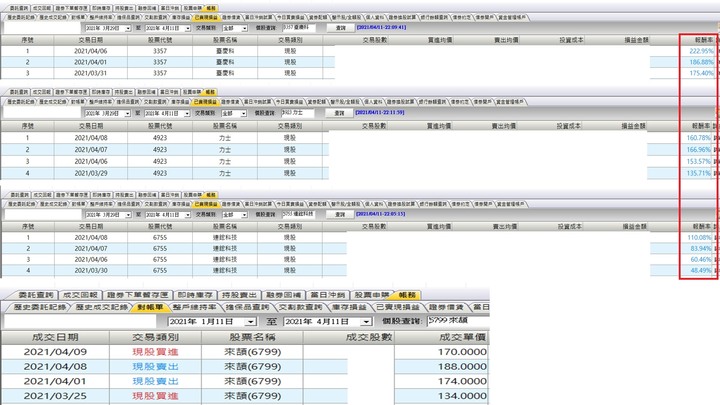
Task: Open 交易類別 全部 dropdown in 6755 panel
Action: (x=244, y=215)
